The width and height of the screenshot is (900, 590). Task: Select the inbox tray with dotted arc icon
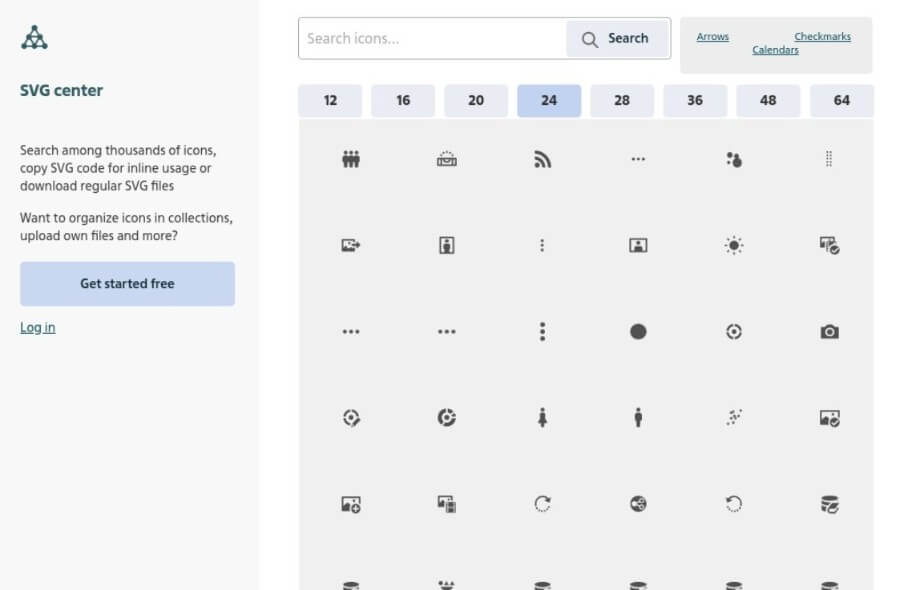(447, 159)
